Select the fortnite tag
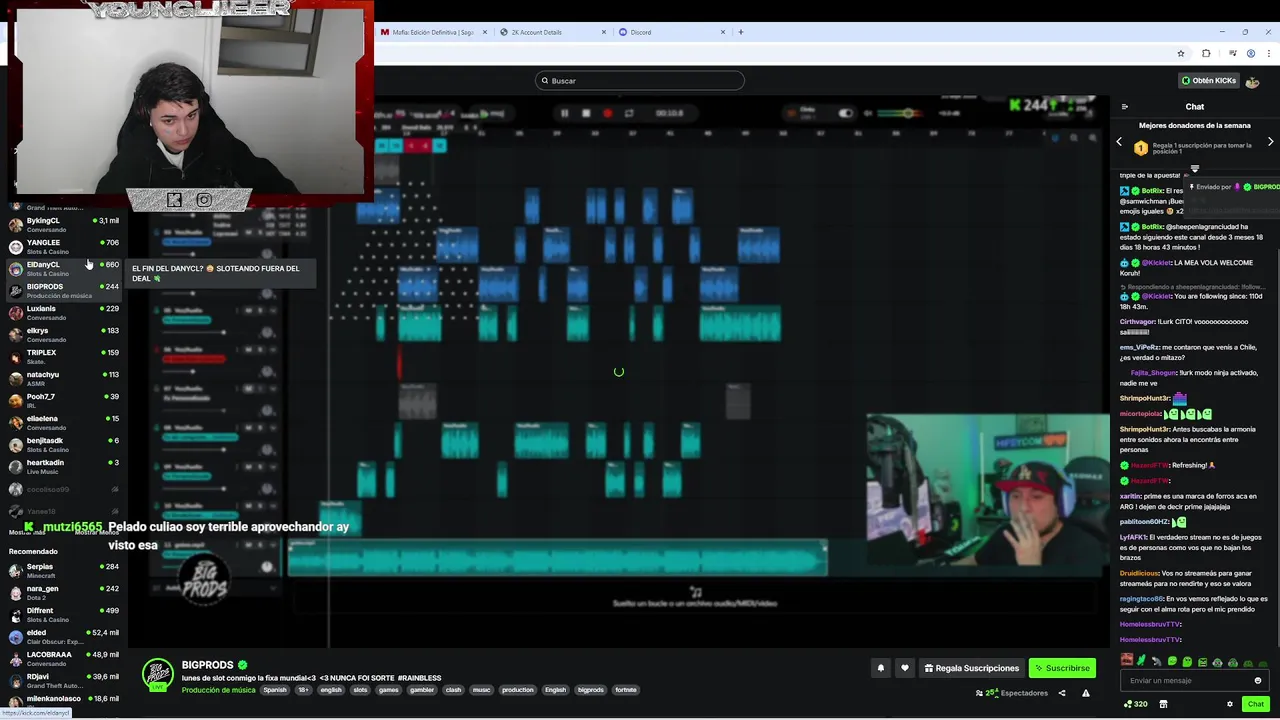The image size is (1280, 720). point(626,690)
